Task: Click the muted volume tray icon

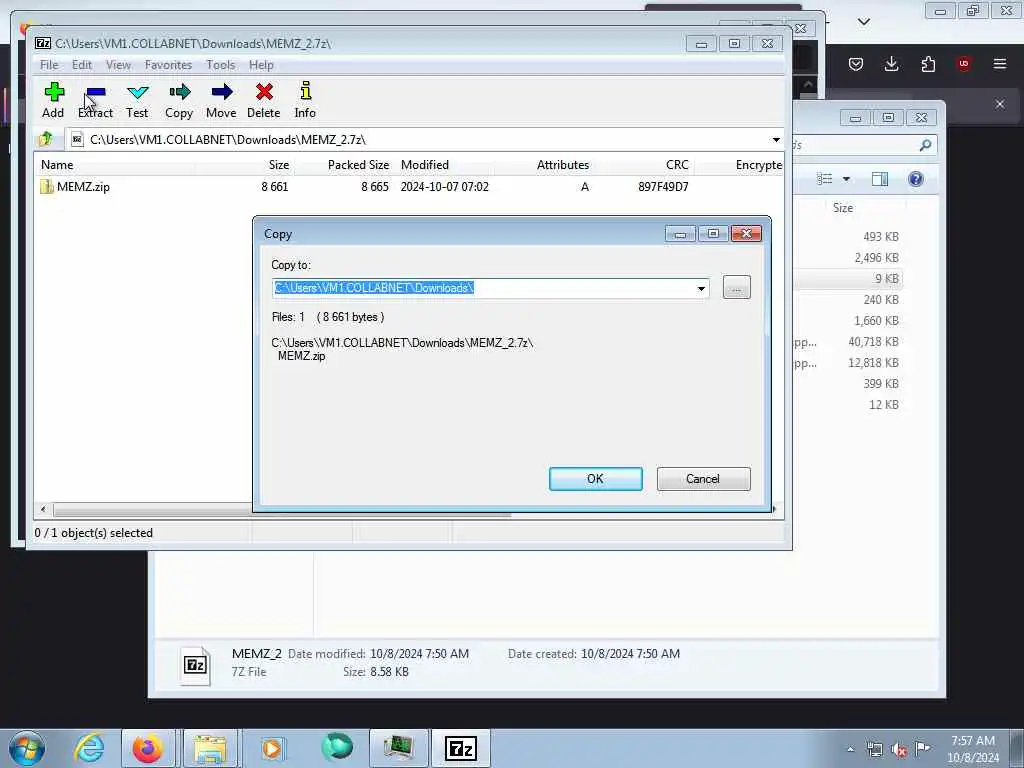Action: 899,749
